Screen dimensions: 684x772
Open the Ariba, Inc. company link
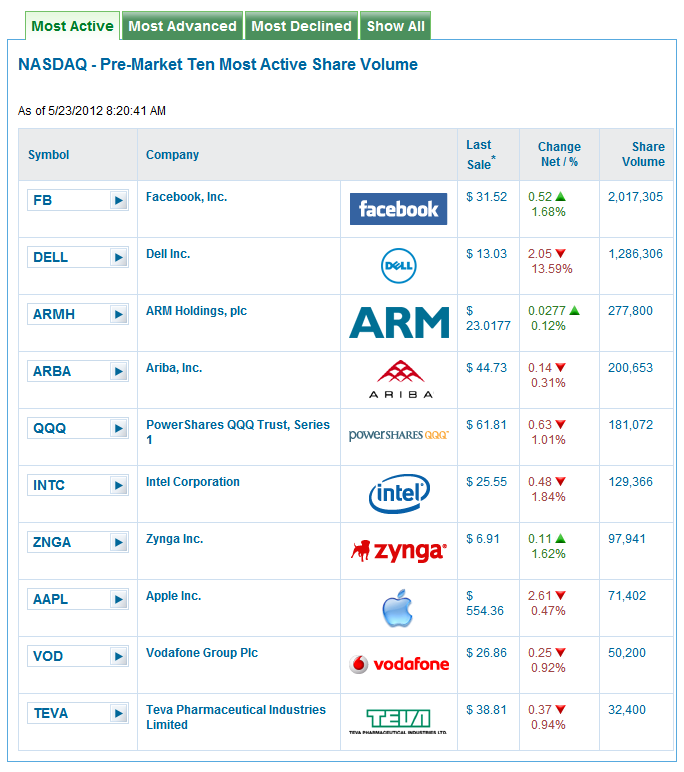(x=174, y=368)
